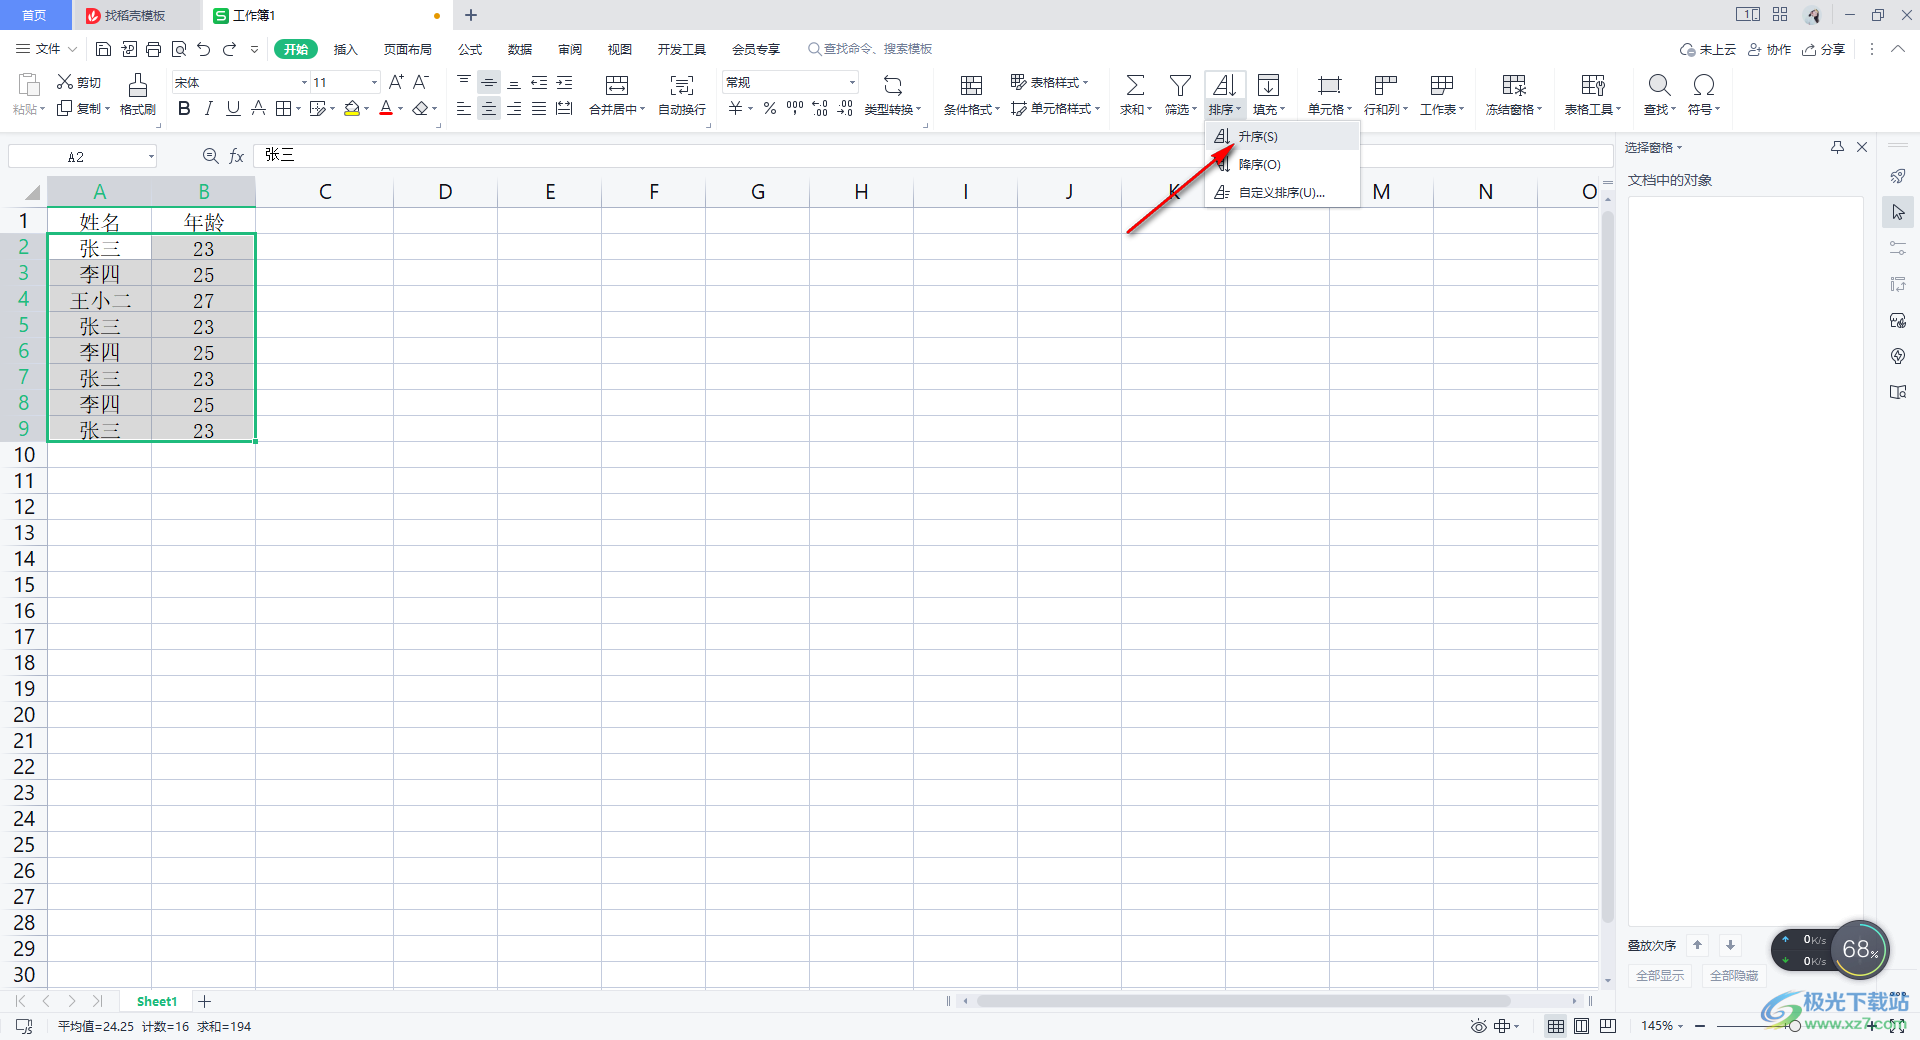Click the Freeze Panes 冻结窗格 icon
1920x1040 pixels.
(x=1514, y=85)
